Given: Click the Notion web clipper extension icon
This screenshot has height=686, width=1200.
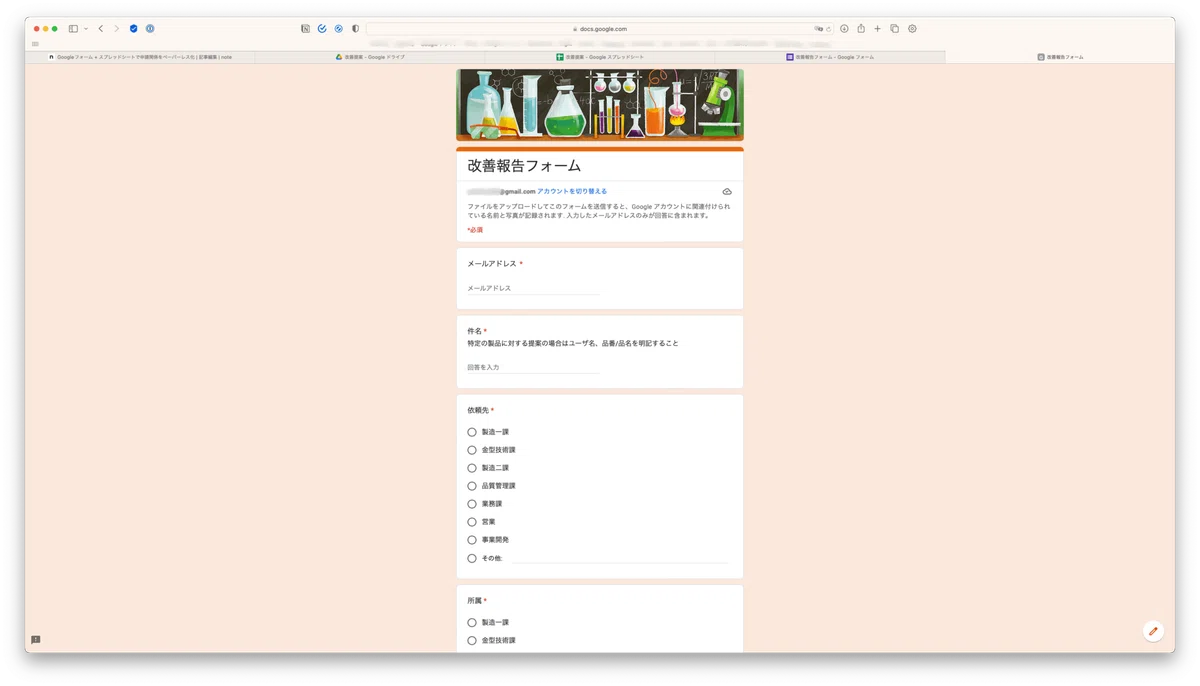Looking at the screenshot, I should pos(306,29).
